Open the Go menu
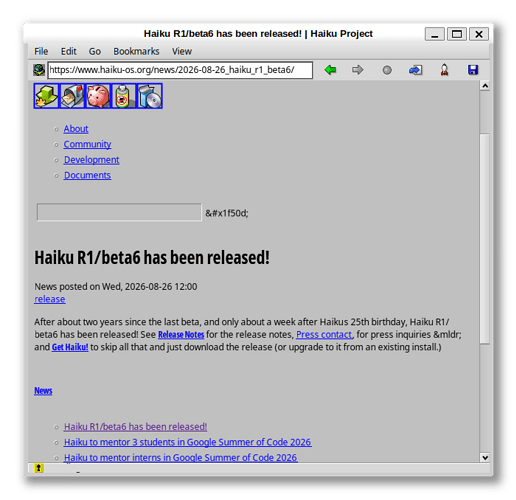 [x=95, y=51]
